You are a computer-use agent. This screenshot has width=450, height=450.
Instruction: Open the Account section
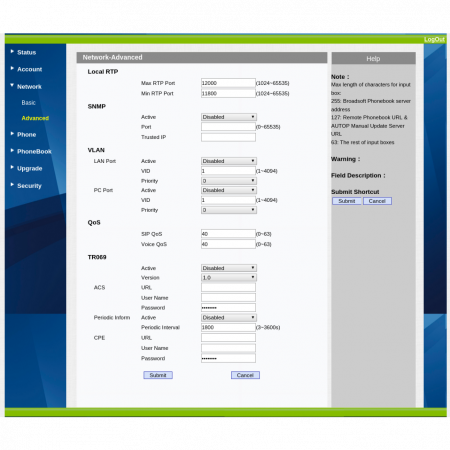click(29, 69)
